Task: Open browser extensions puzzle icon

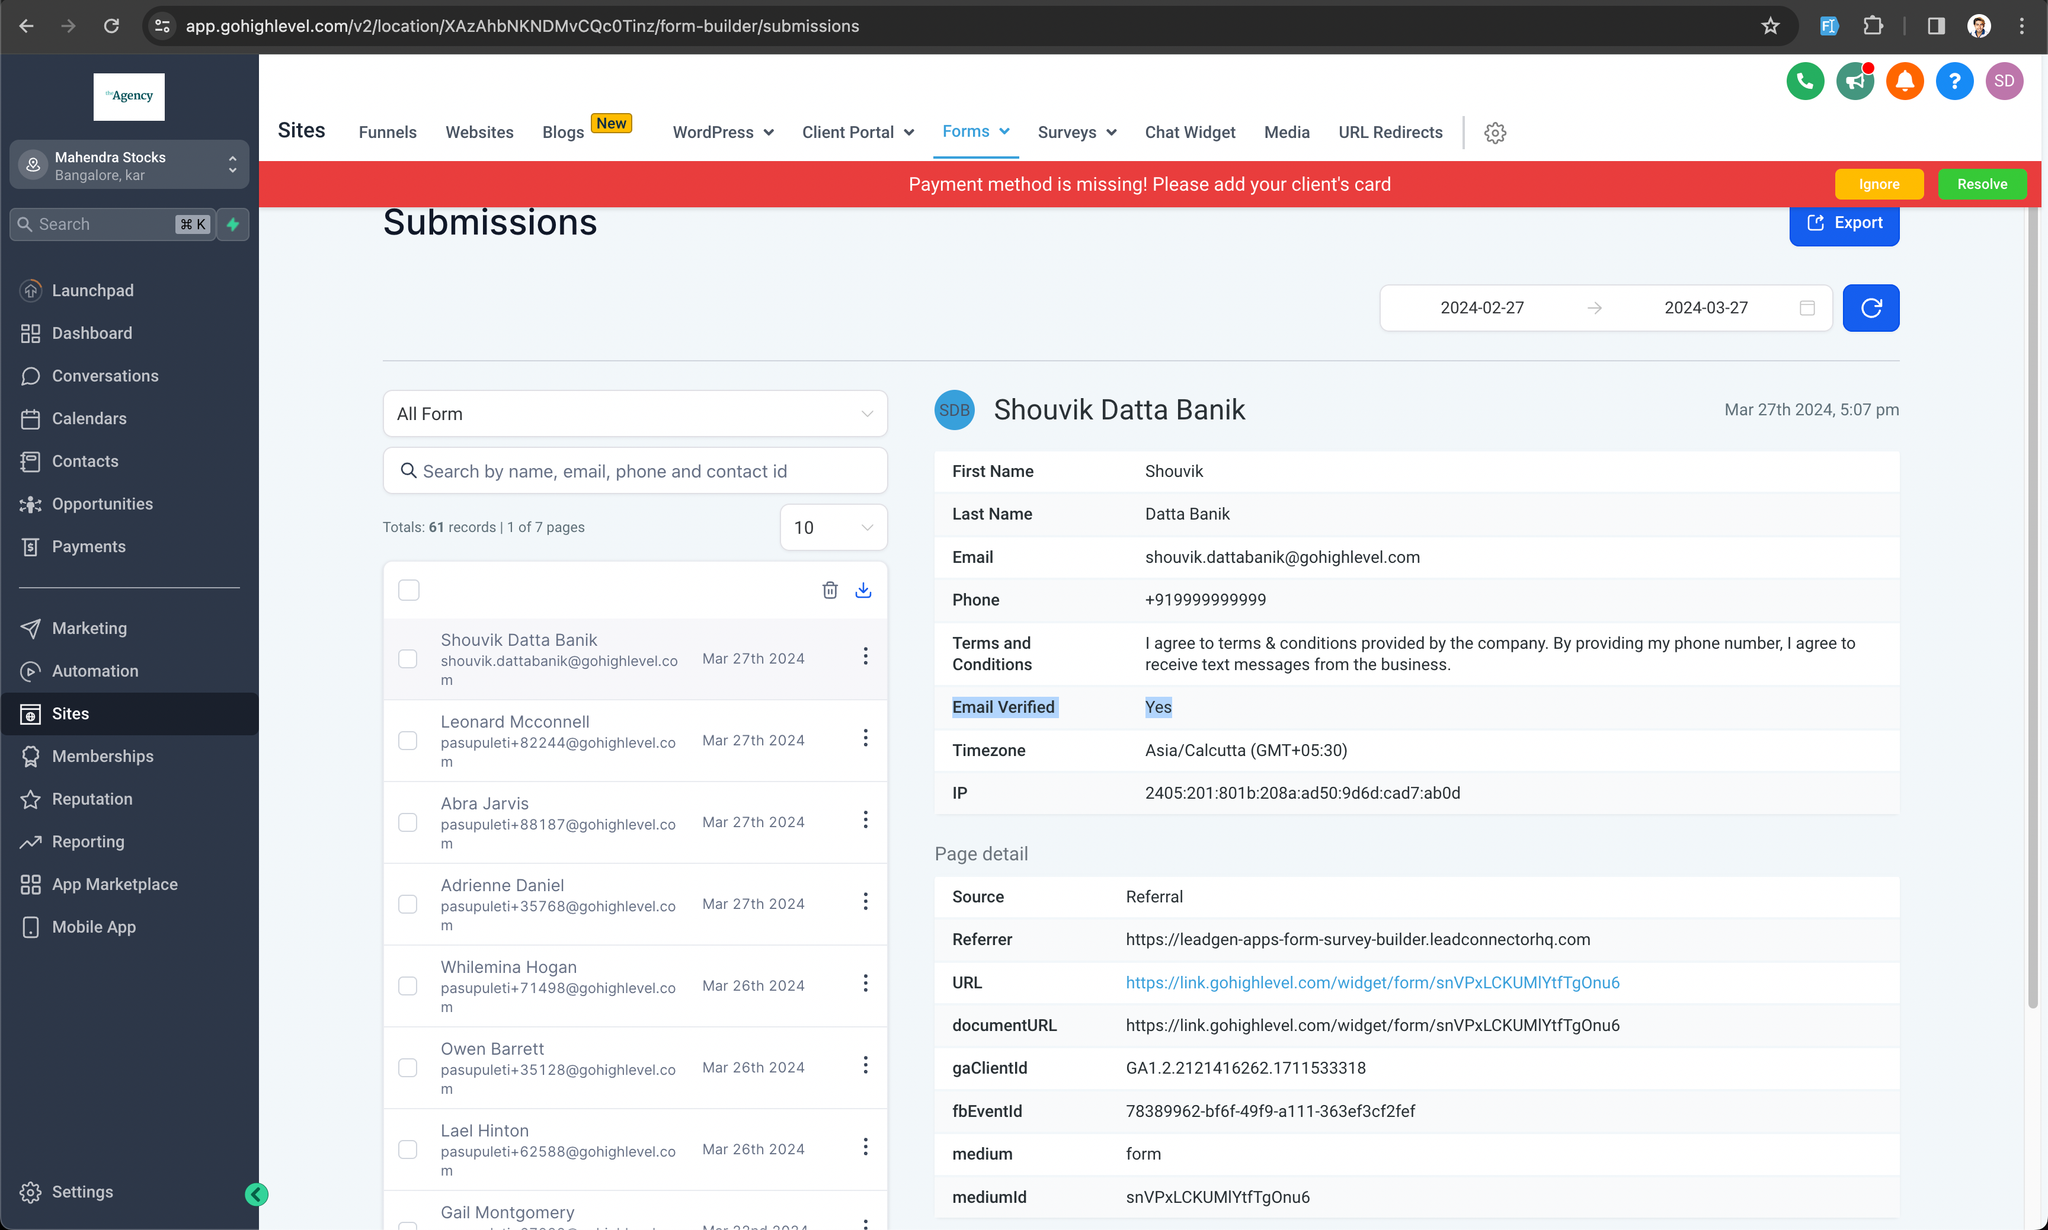Action: [1873, 26]
